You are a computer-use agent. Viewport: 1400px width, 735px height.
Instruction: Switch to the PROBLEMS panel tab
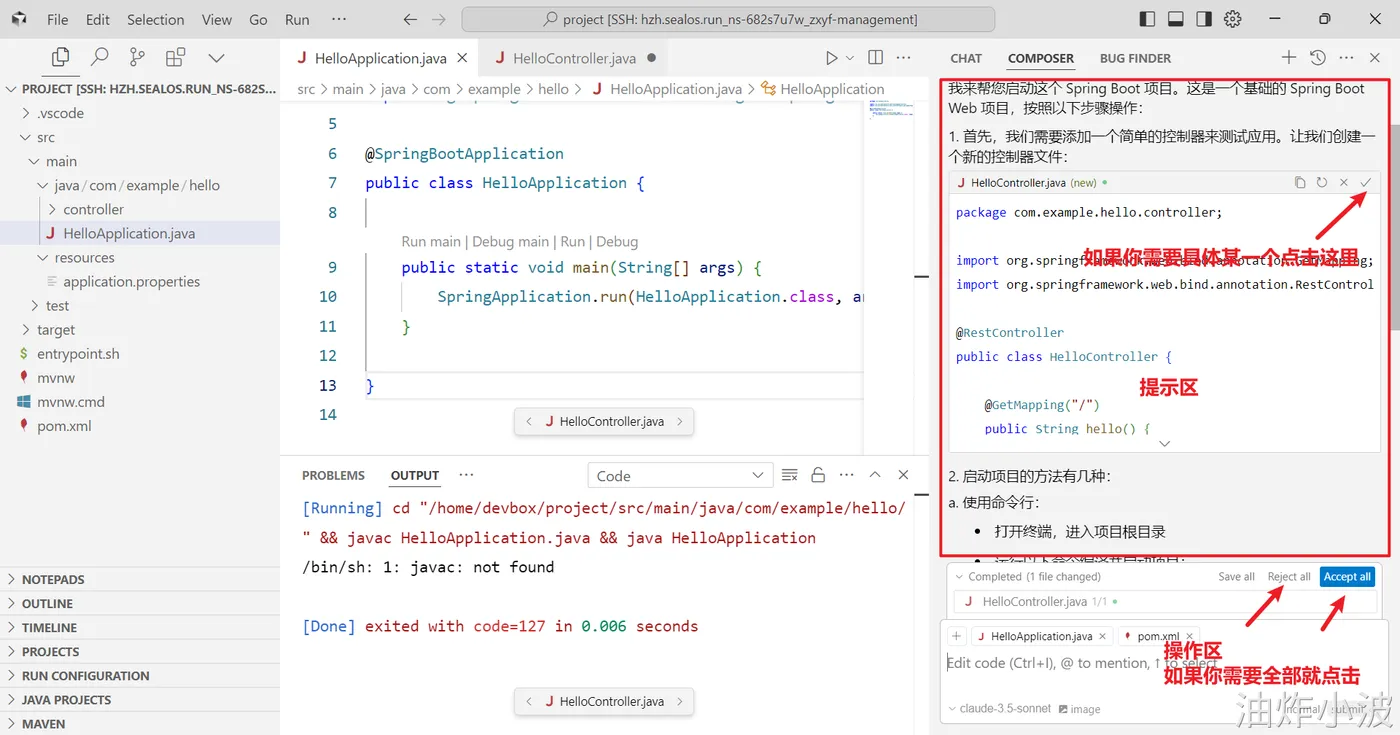pos(334,475)
